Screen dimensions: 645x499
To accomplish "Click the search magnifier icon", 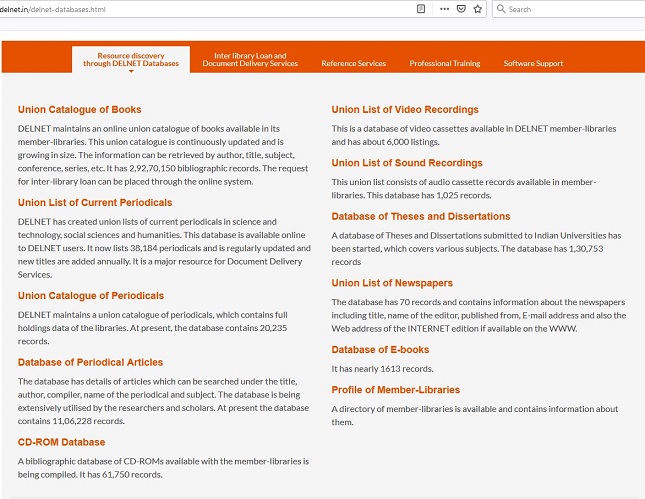I will click(501, 9).
